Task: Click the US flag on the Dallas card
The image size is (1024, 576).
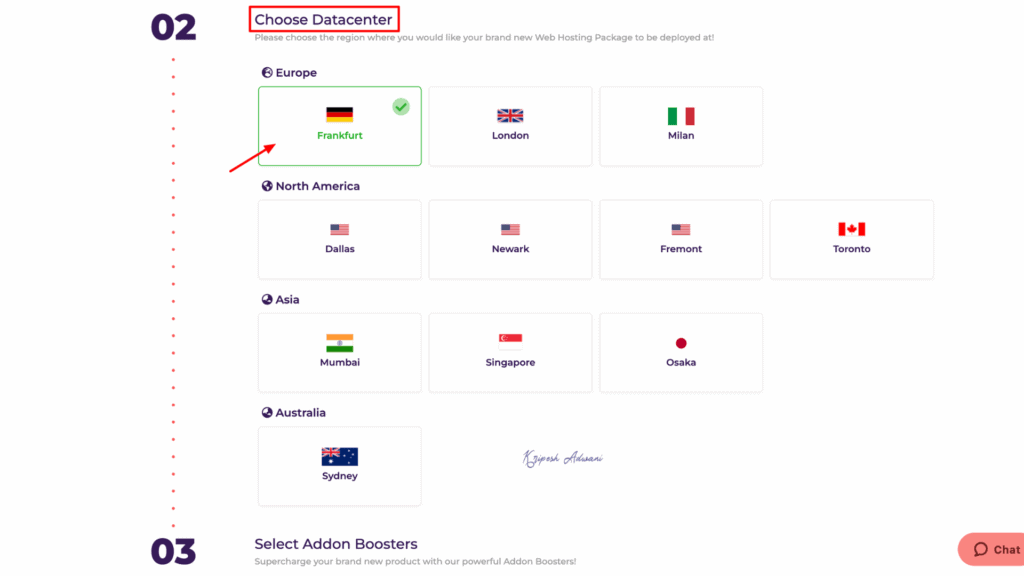Action: point(339,228)
